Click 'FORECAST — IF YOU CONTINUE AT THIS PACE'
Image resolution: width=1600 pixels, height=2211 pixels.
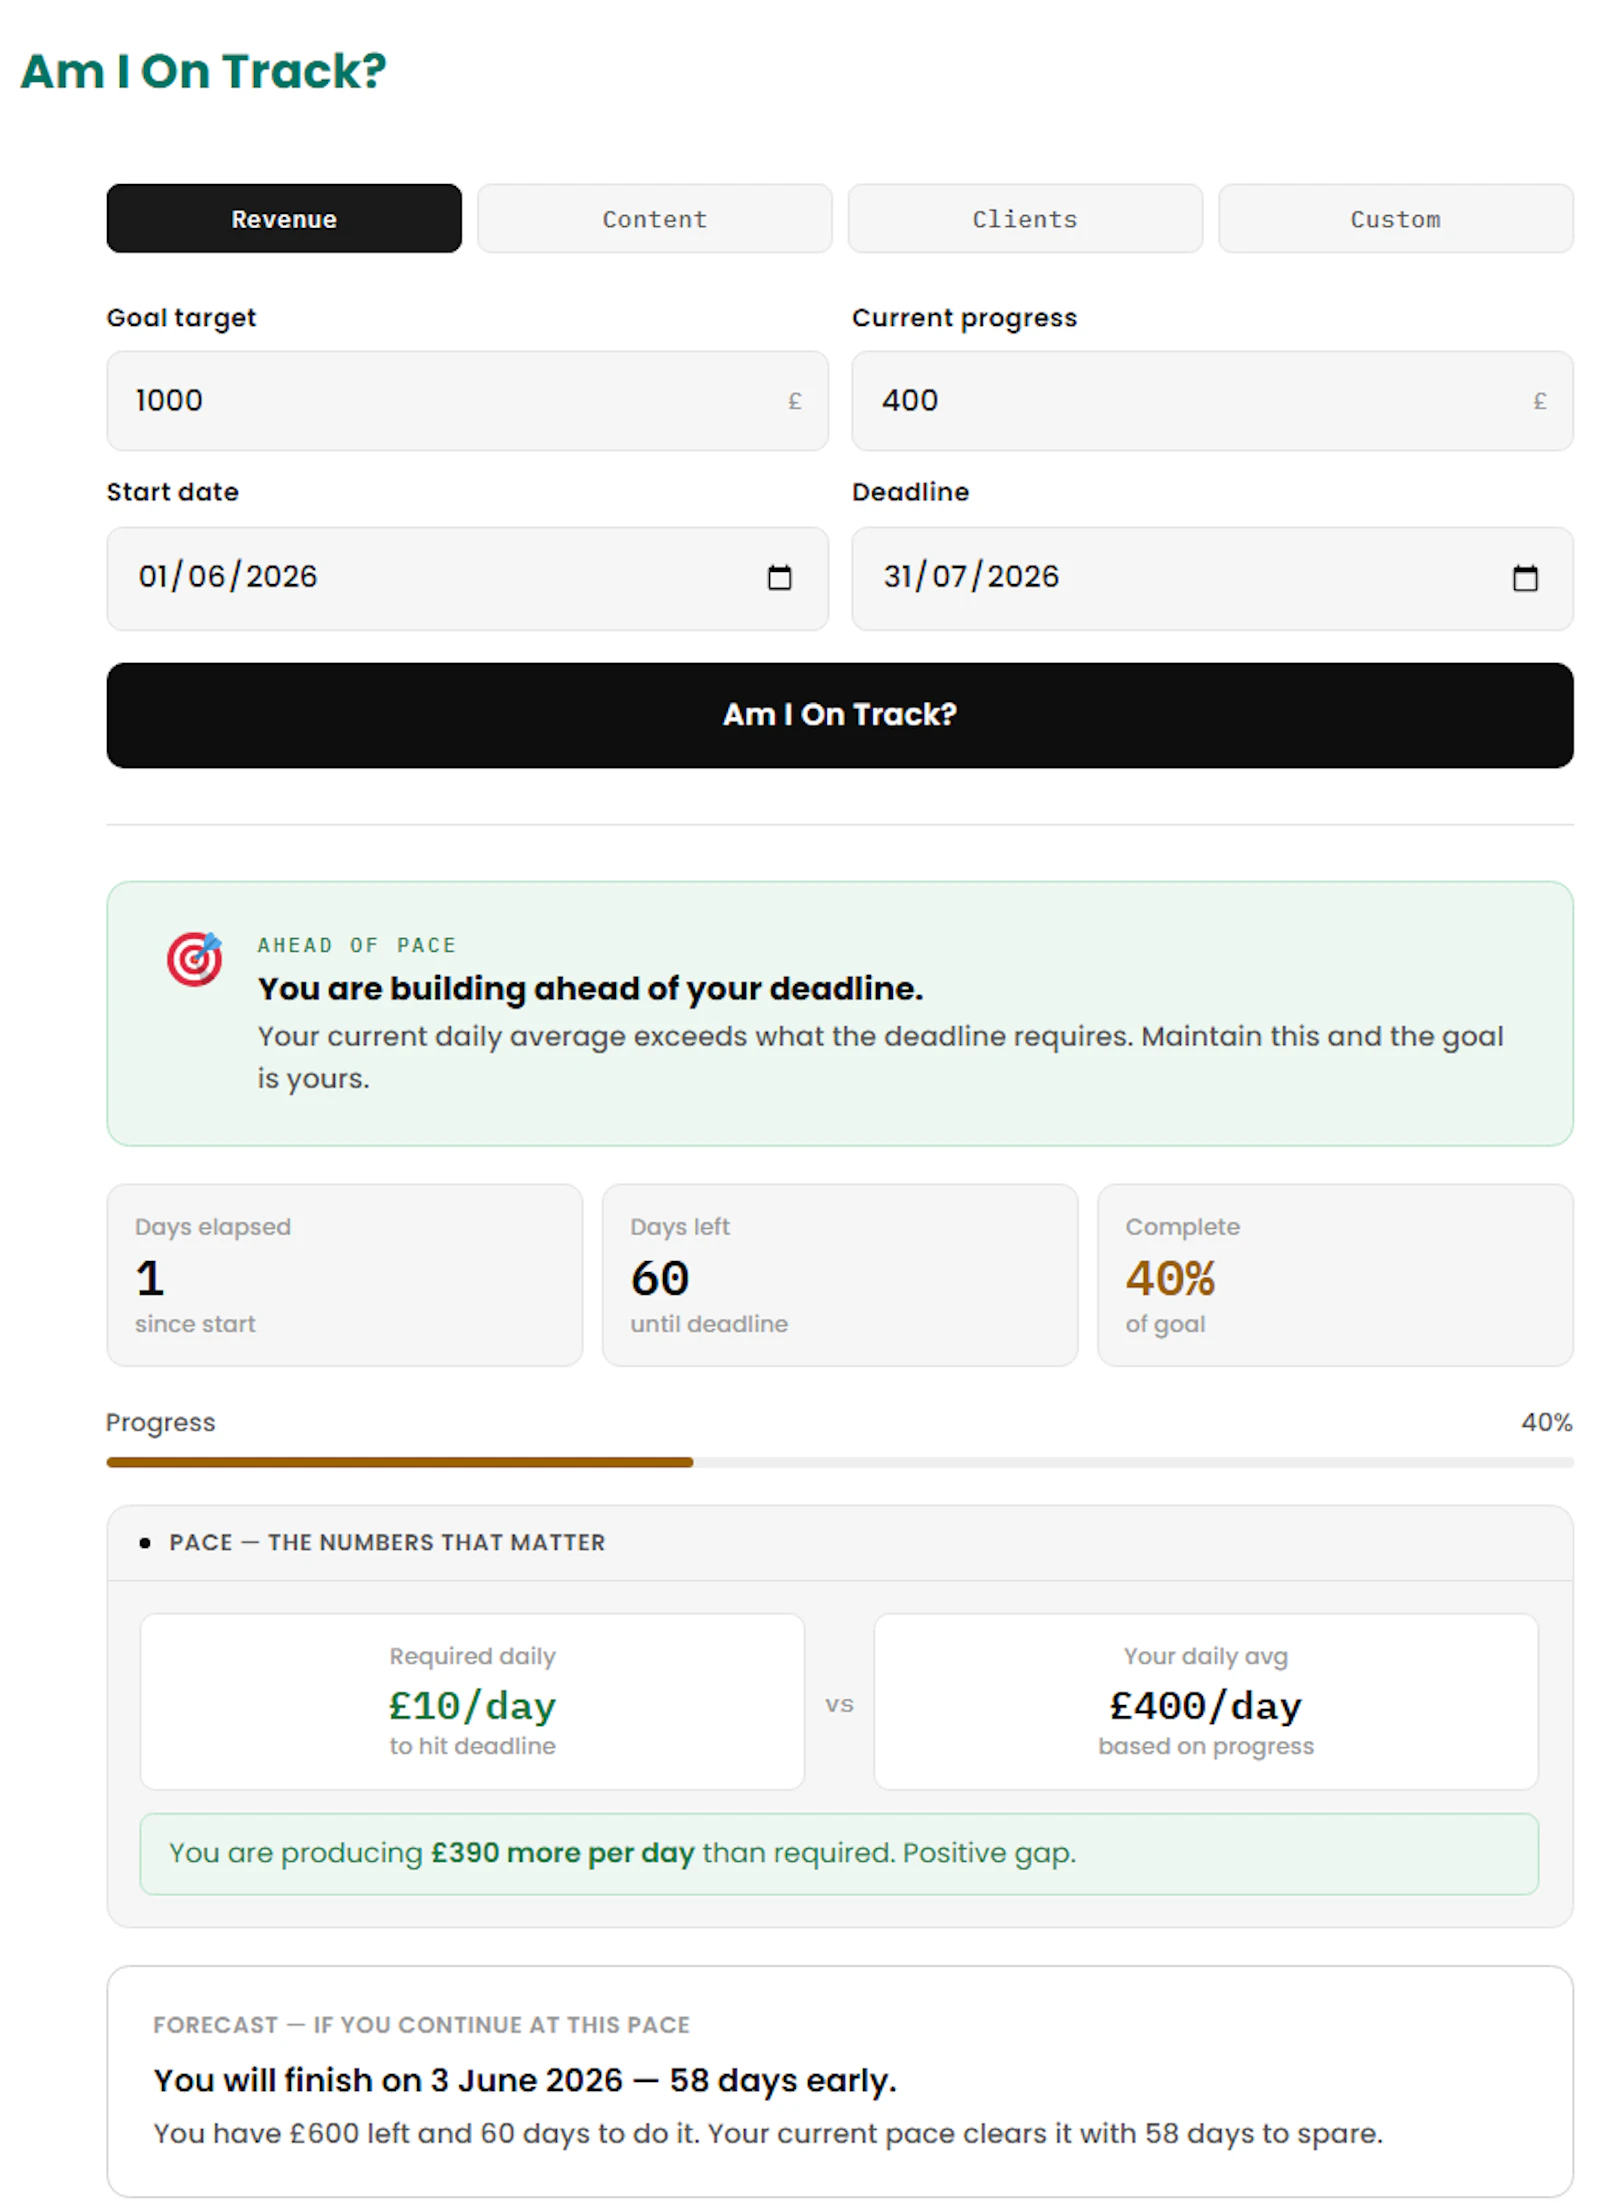pyautogui.click(x=421, y=2025)
